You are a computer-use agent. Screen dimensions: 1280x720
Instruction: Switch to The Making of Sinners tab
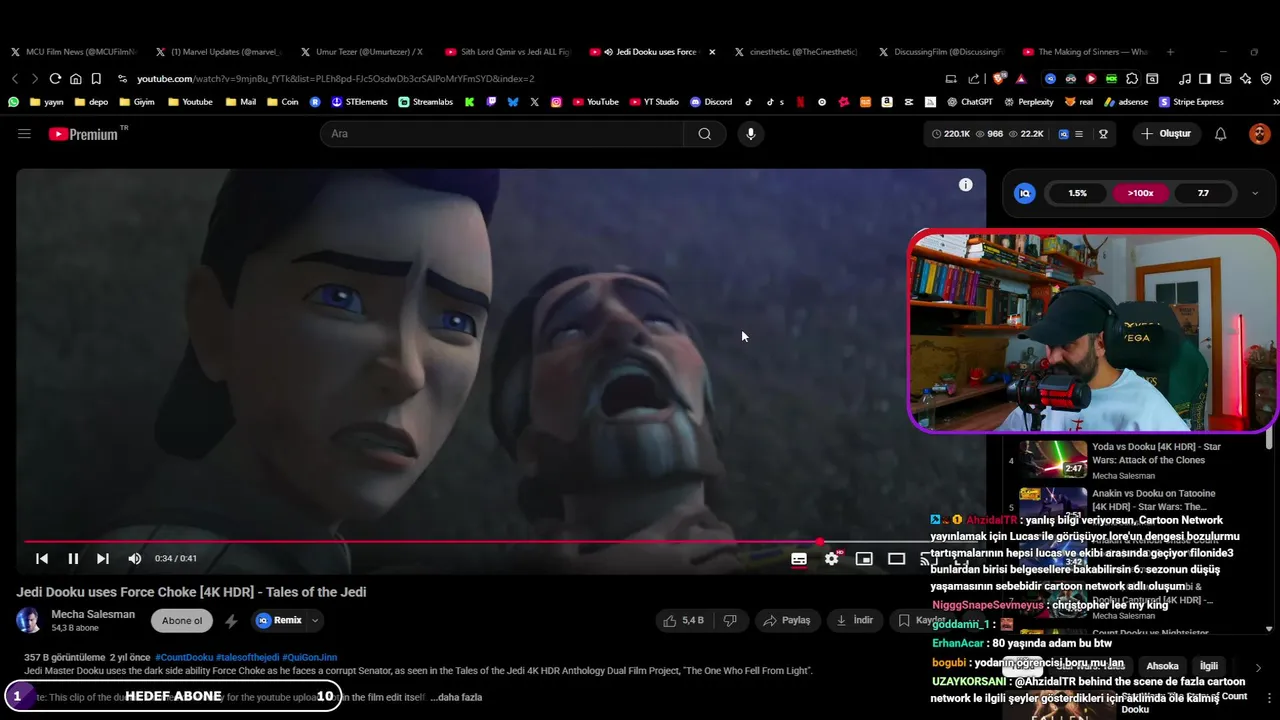(x=1088, y=52)
